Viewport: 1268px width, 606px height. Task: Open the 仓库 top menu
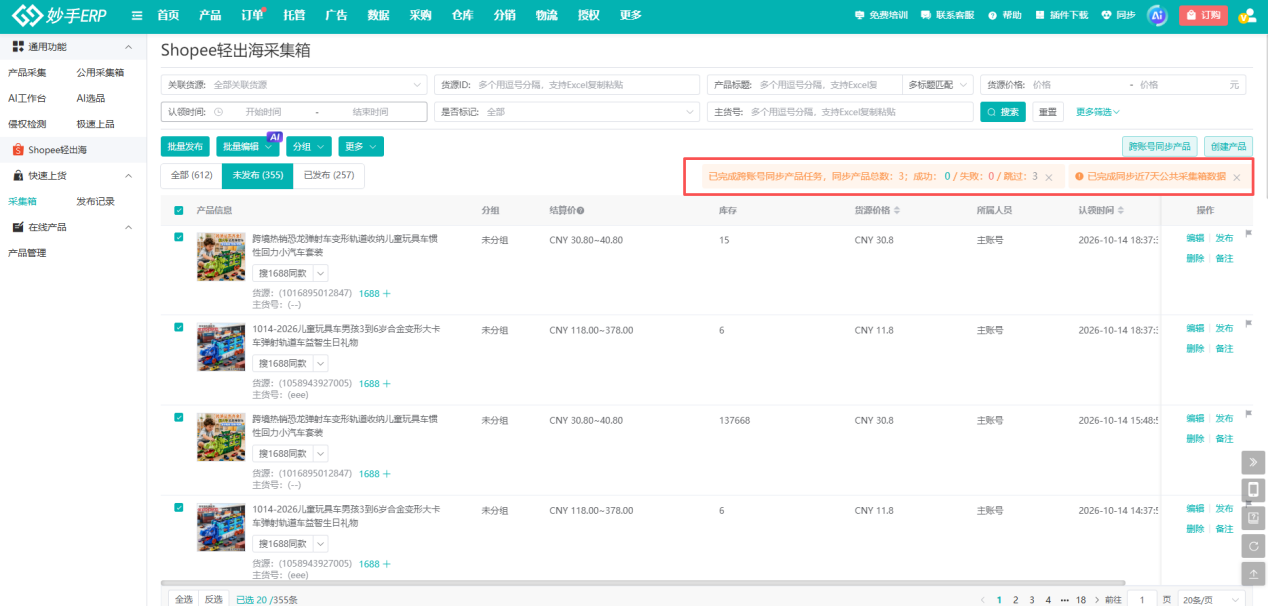point(462,16)
